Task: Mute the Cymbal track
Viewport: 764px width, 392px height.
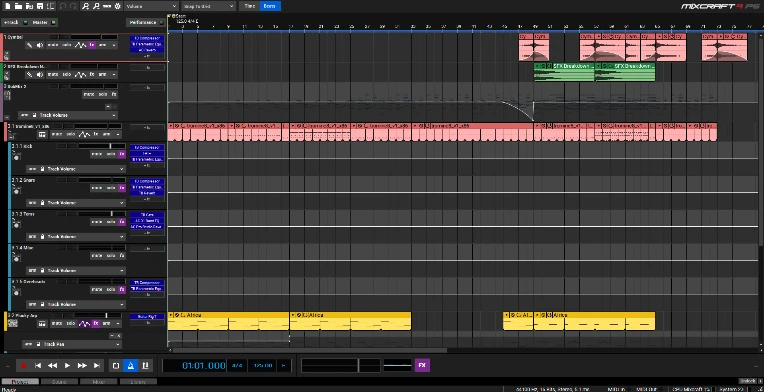Action: (x=53, y=45)
